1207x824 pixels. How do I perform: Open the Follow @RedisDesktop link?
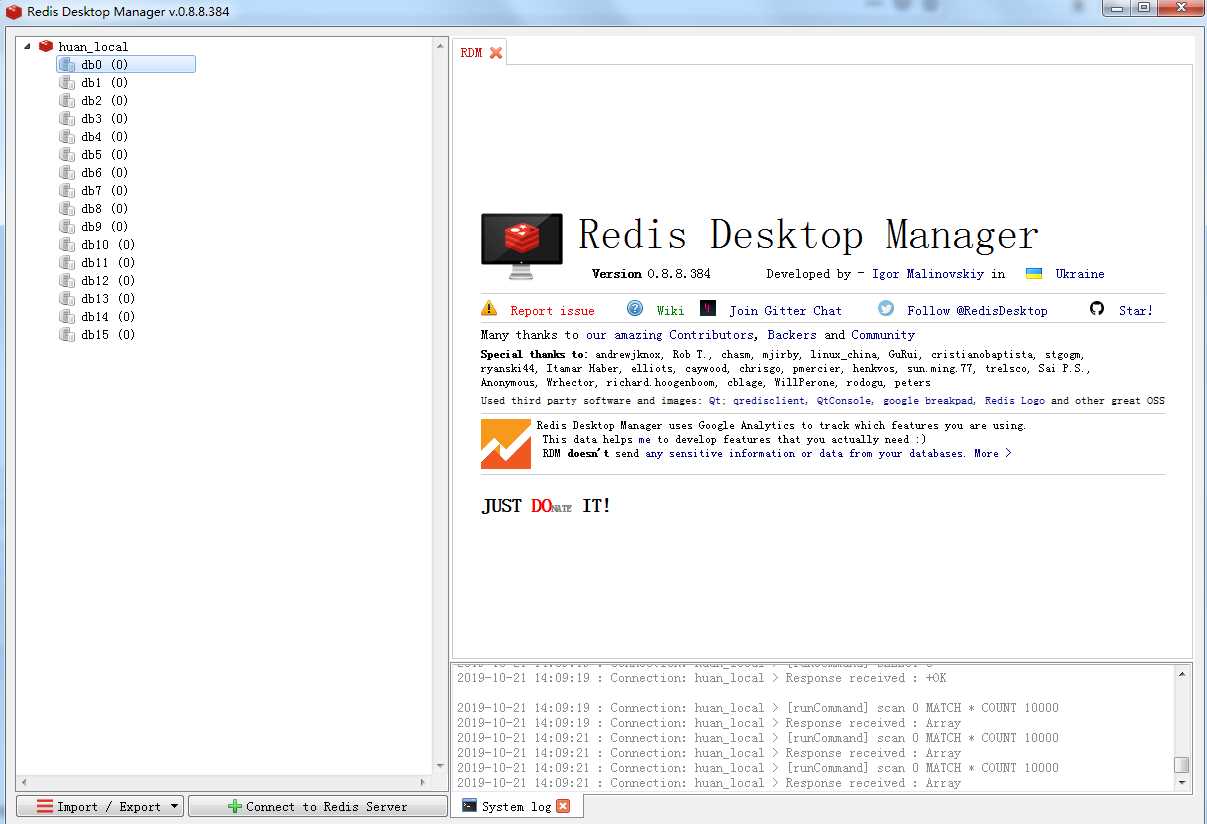pos(978,311)
